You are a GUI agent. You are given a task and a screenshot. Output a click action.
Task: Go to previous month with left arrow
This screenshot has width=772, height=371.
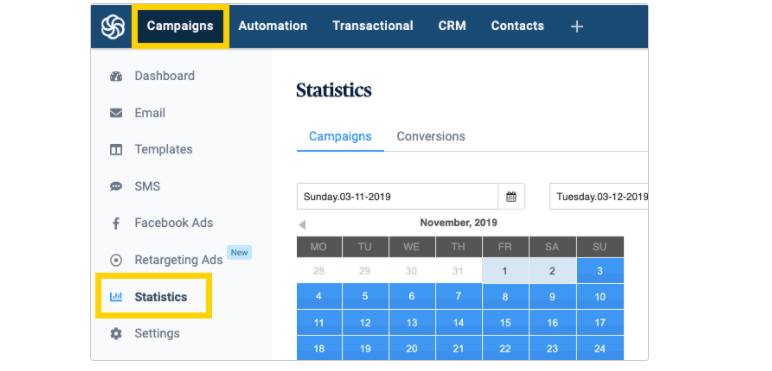point(302,225)
